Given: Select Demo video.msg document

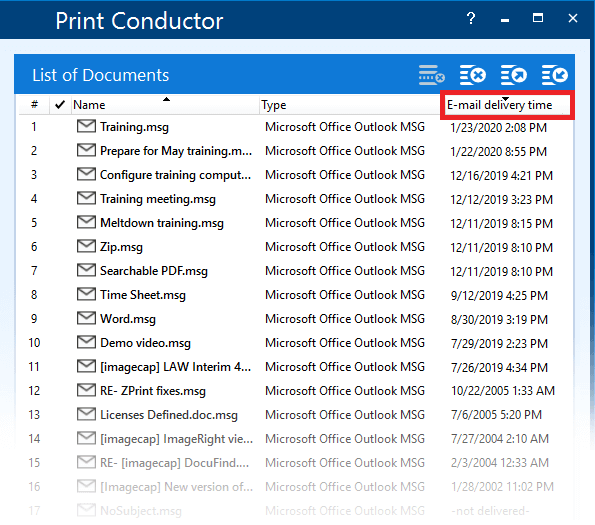Looking at the screenshot, I should point(297,343).
